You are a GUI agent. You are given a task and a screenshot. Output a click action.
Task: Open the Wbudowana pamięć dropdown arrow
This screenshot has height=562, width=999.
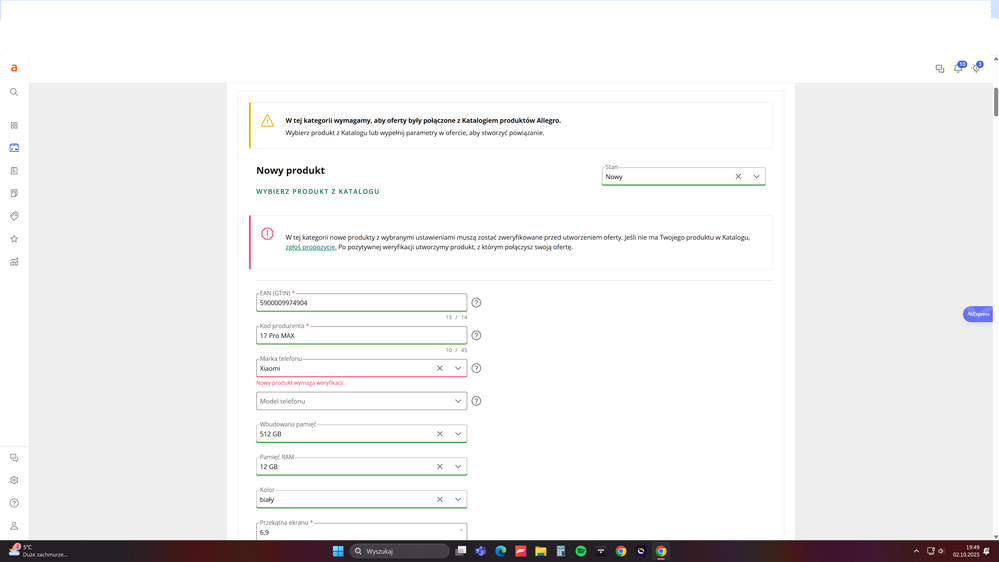[458, 434]
